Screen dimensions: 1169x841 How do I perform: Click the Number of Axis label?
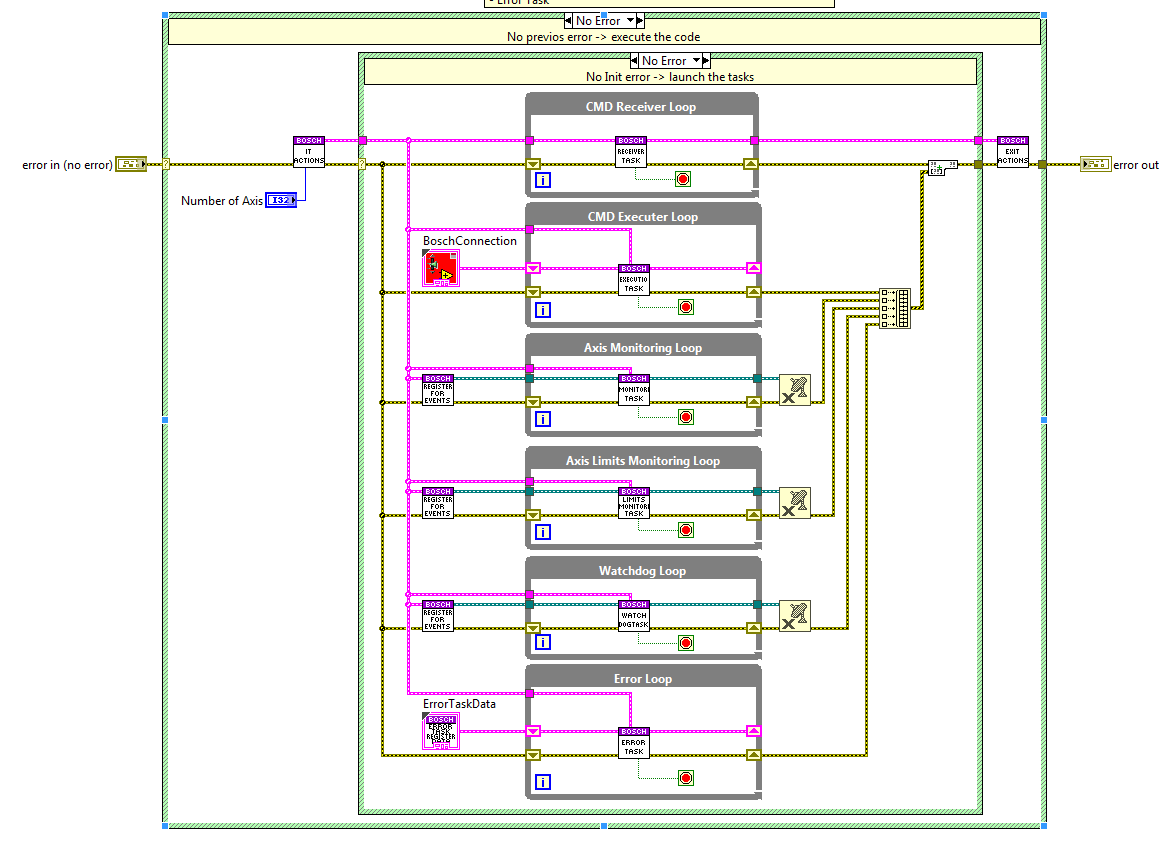click(221, 201)
